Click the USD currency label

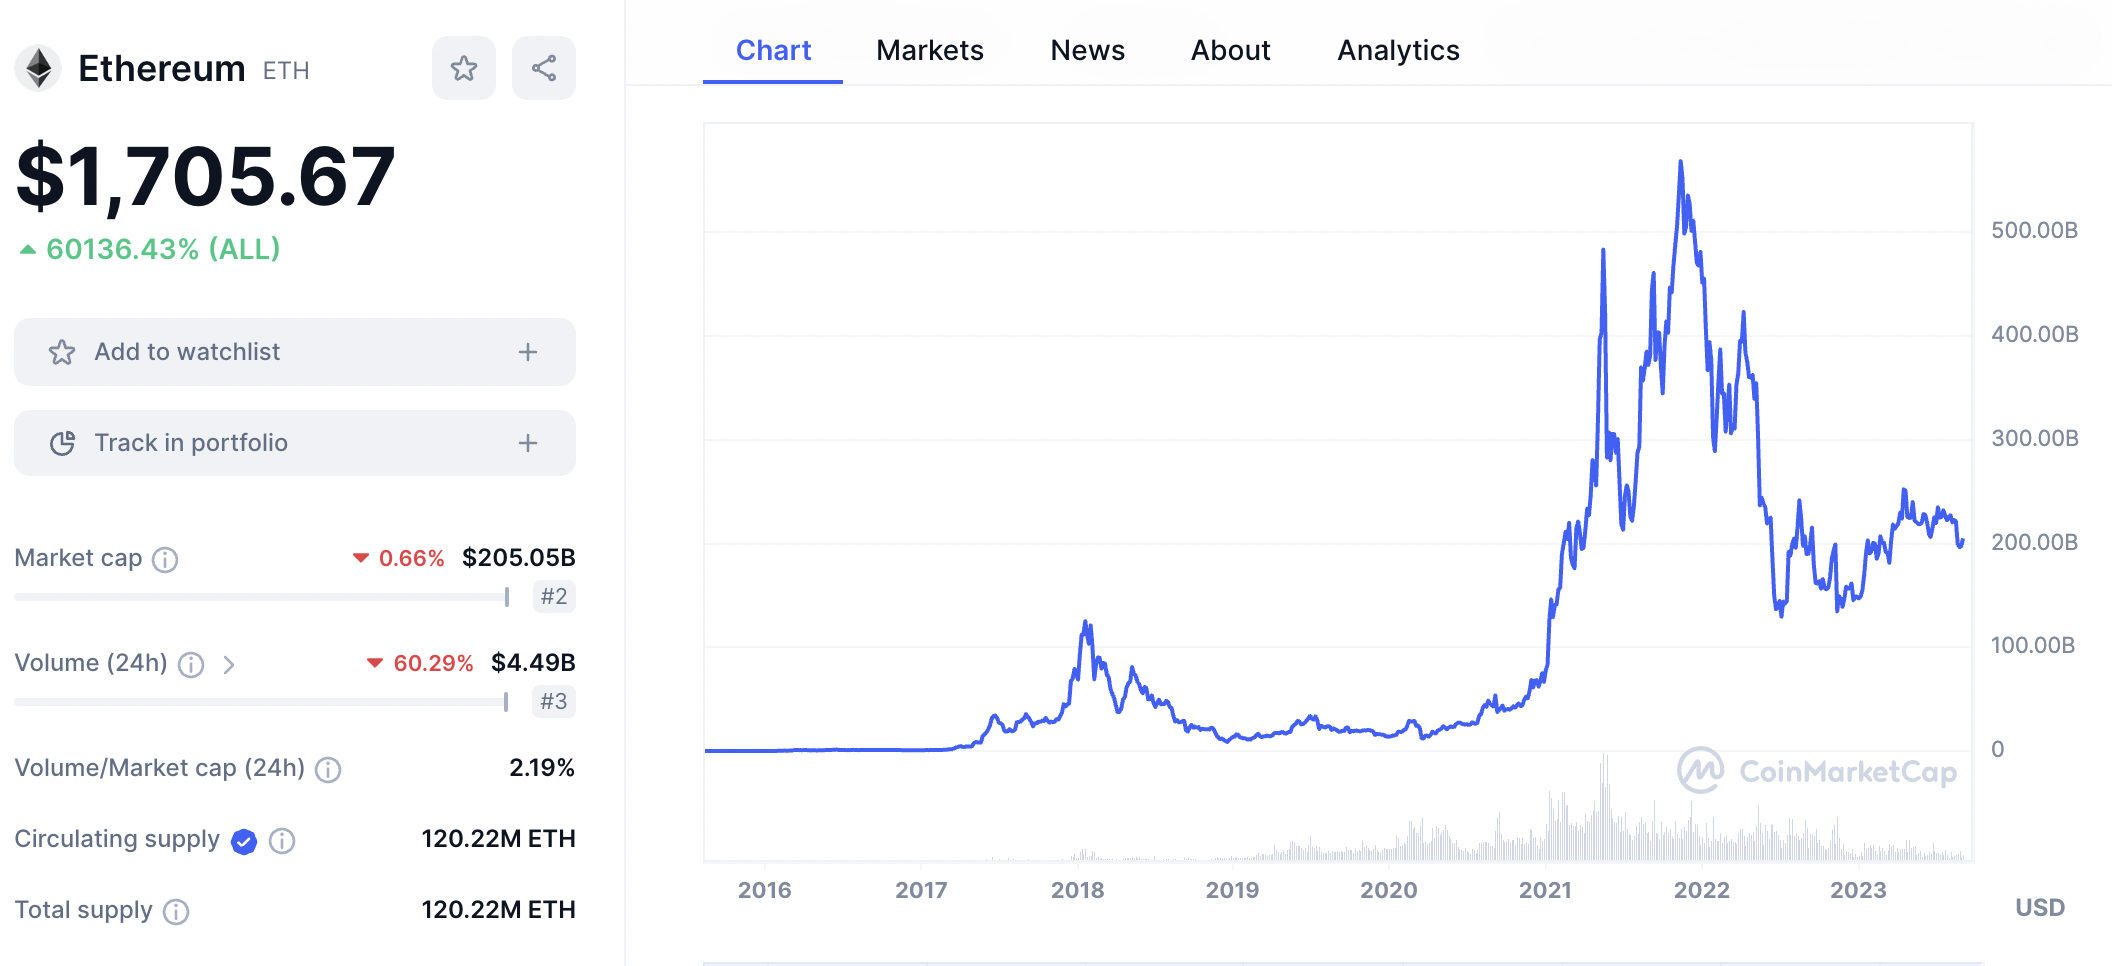click(2040, 907)
